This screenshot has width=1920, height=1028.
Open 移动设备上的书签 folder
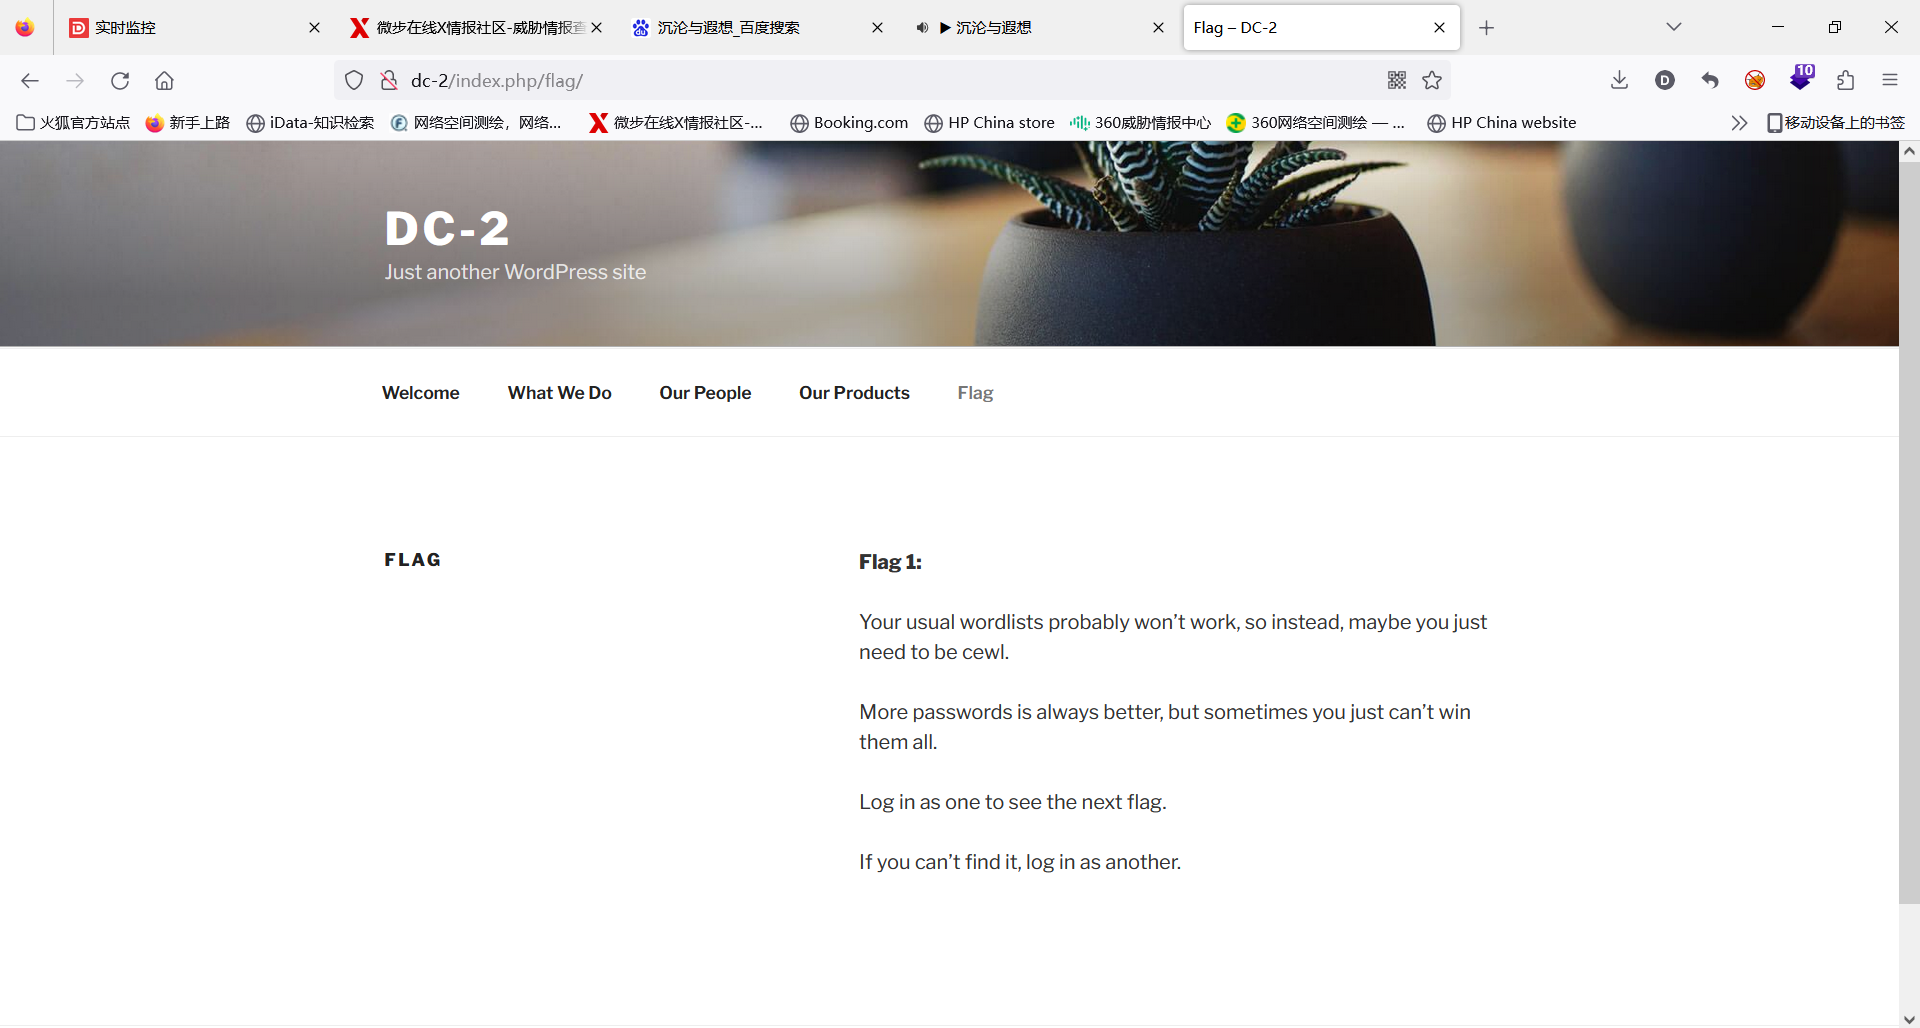pyautogui.click(x=1835, y=123)
